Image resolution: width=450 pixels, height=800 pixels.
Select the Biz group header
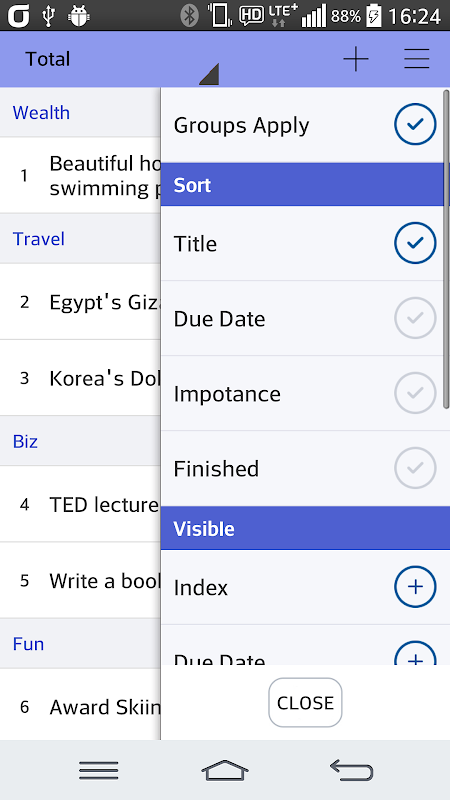point(80,441)
